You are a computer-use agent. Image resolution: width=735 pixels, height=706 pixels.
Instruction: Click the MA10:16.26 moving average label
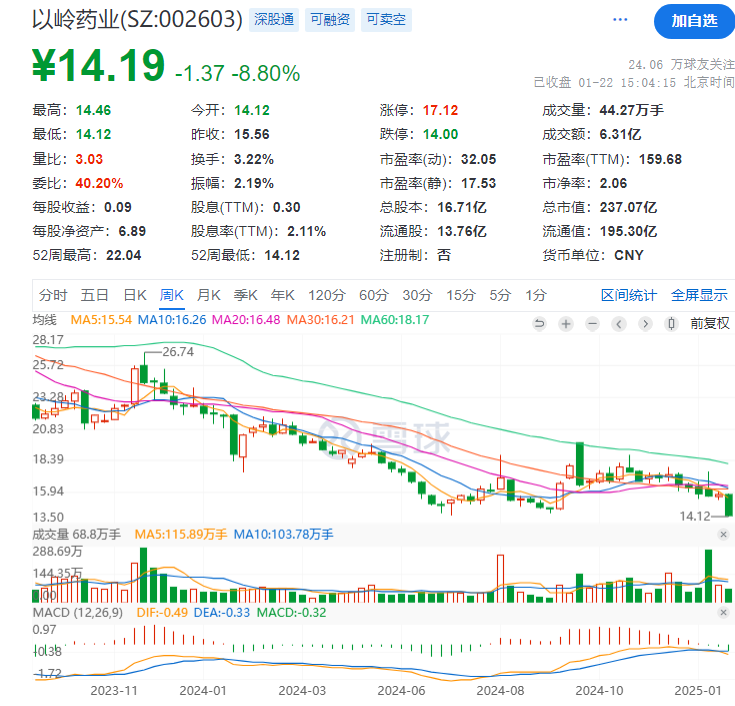pos(172,320)
